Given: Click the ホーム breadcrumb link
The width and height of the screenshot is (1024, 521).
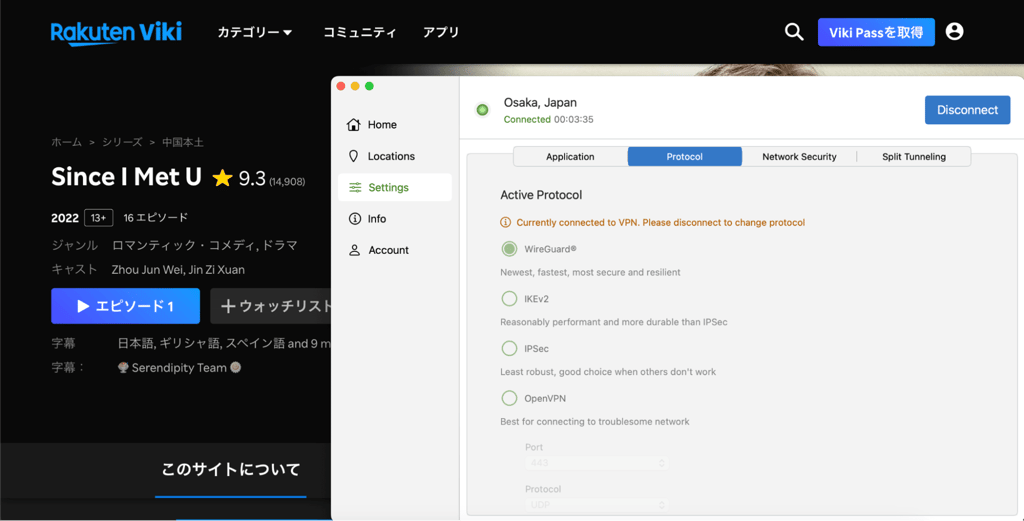Looking at the screenshot, I should (x=67, y=142).
